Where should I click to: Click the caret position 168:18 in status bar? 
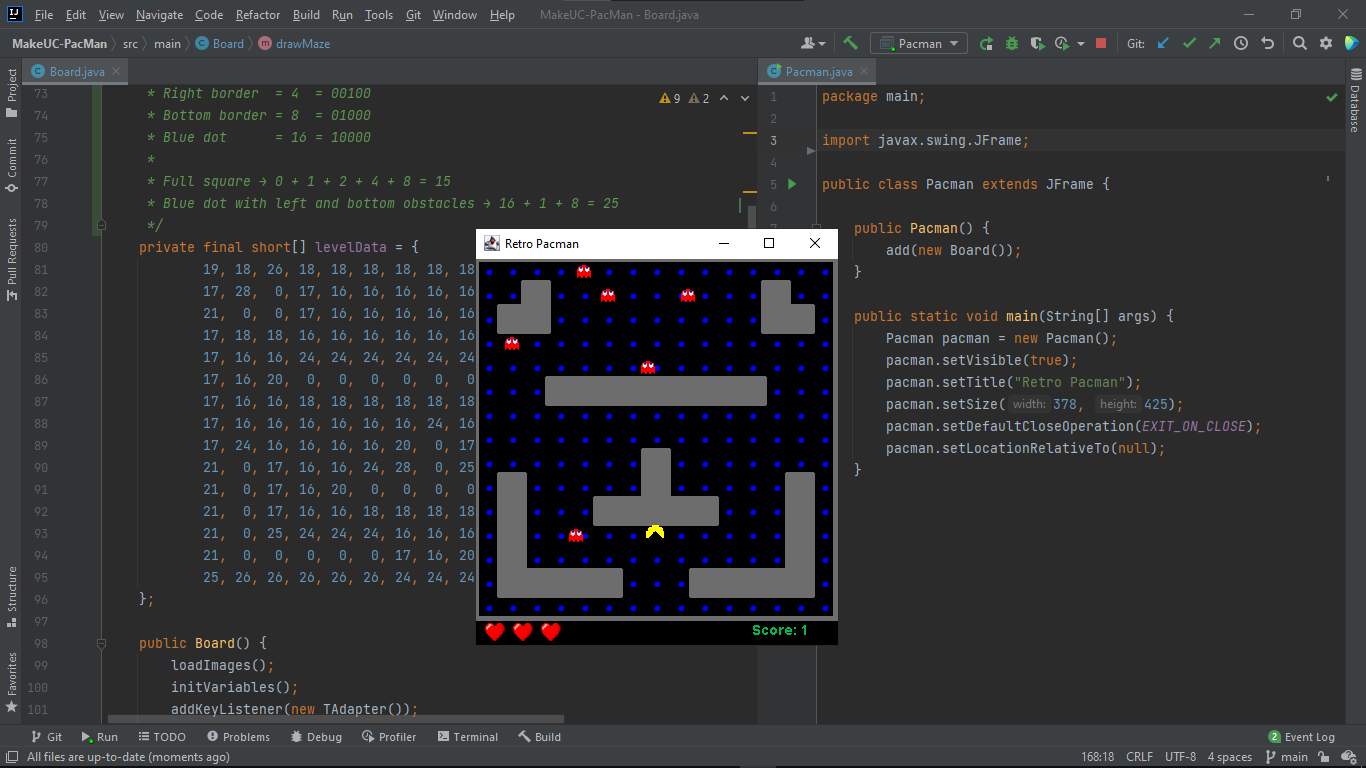pos(1096,757)
